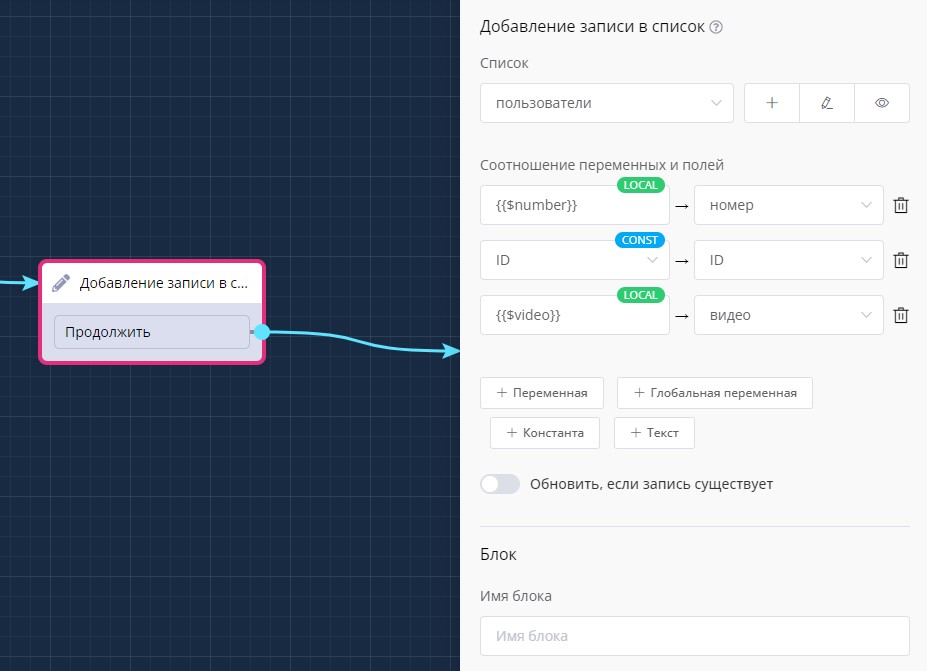927x671 pixels.
Task: Click the pencil icon to edit the list
Action: 827,103
